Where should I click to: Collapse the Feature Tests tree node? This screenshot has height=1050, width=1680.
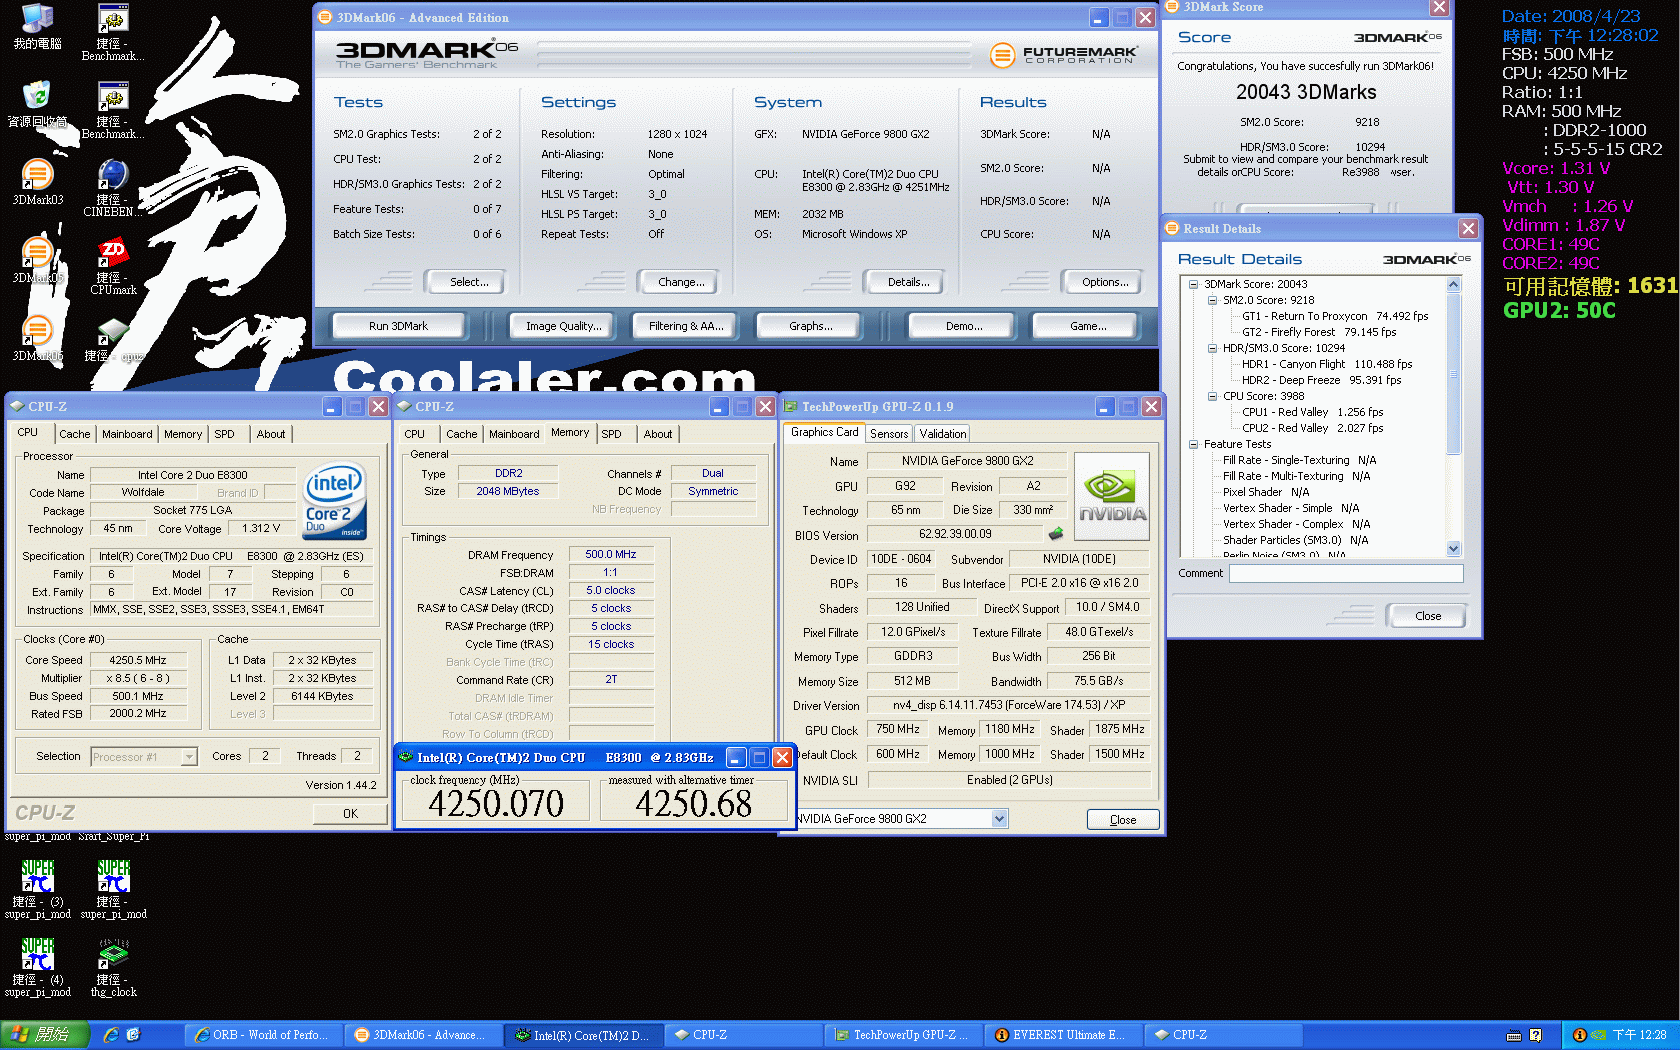pyautogui.click(x=1193, y=444)
